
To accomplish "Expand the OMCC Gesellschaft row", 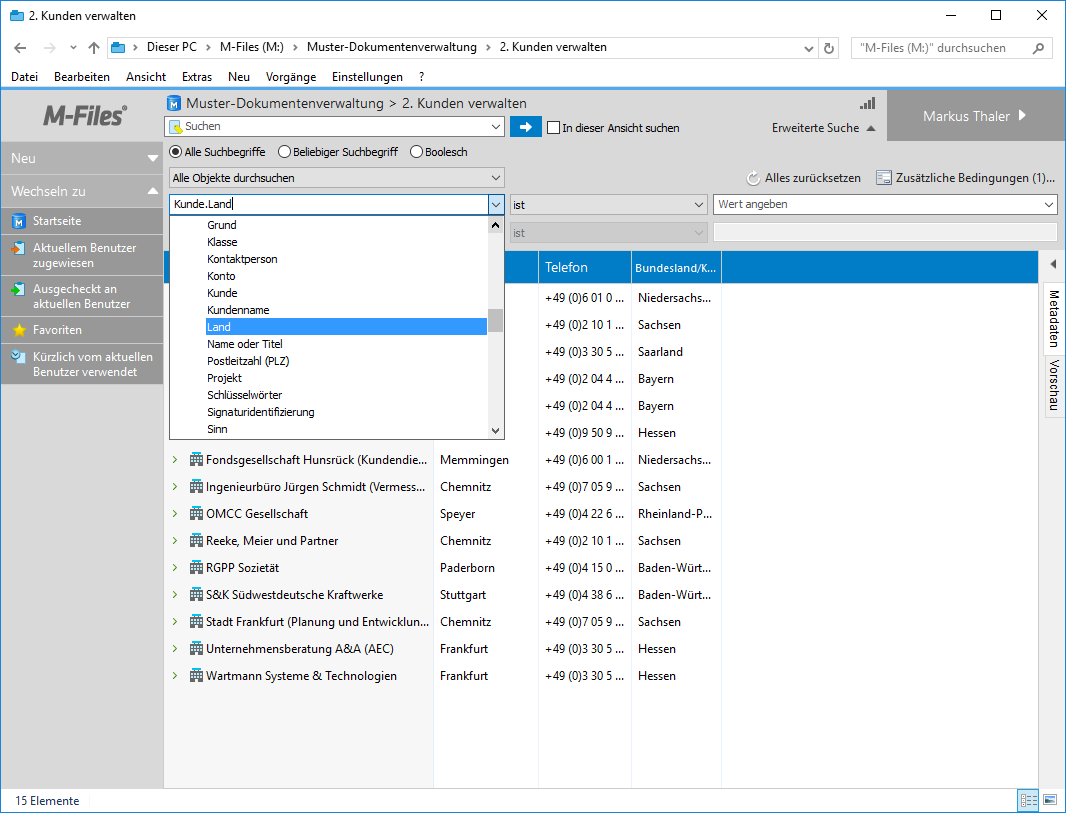I will tap(174, 514).
